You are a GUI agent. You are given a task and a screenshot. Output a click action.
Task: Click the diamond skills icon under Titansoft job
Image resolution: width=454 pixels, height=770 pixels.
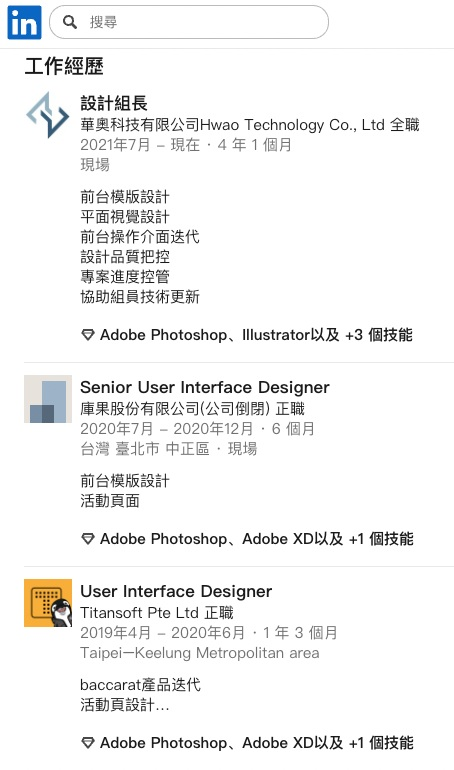[x=87, y=743]
